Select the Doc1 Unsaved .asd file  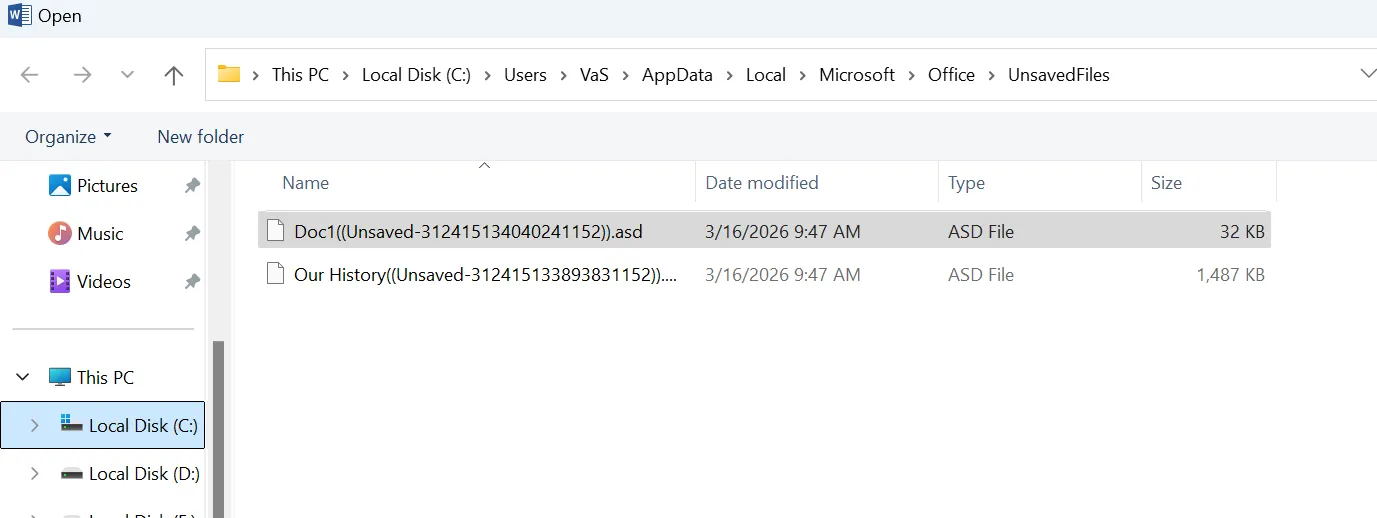click(764, 232)
